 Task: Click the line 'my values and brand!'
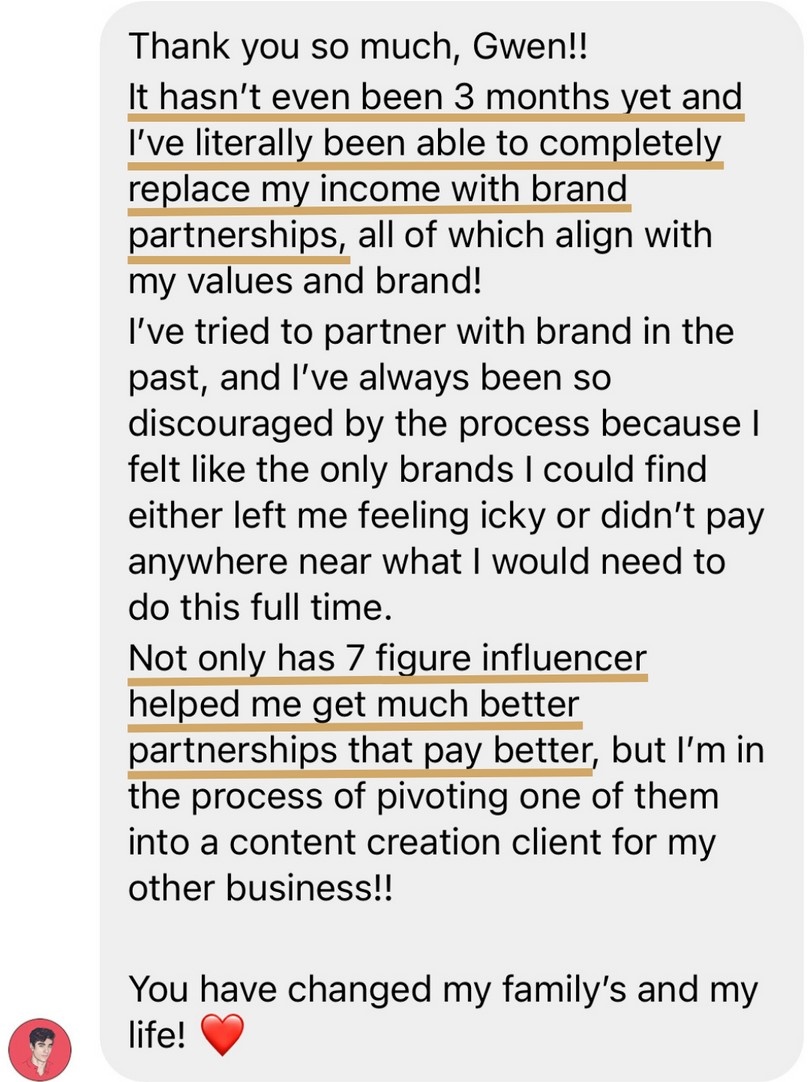point(304,281)
